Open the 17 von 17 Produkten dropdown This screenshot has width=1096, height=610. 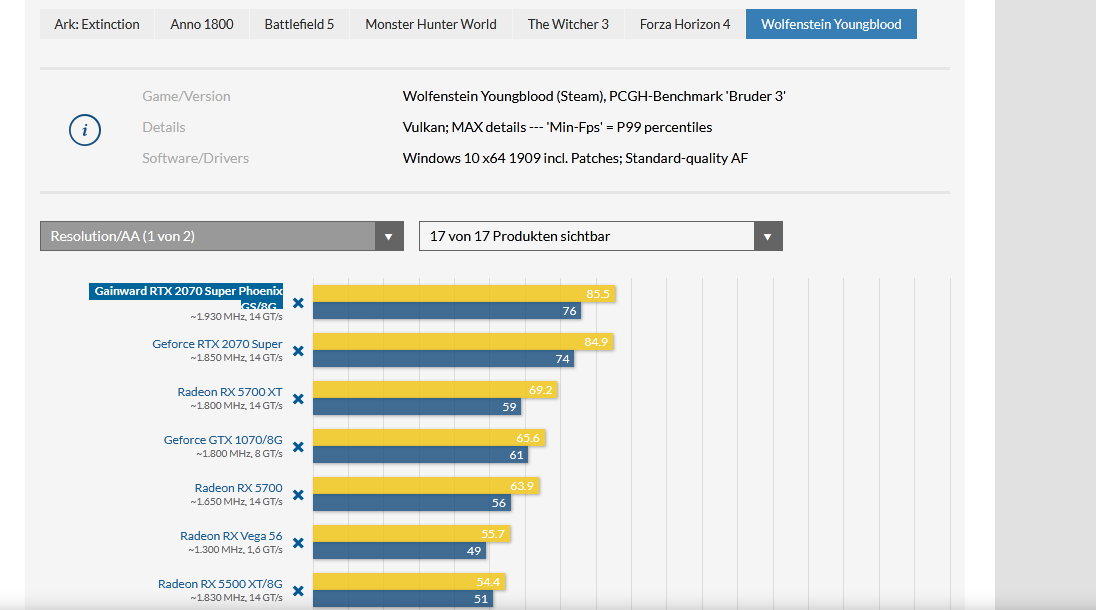click(600, 236)
